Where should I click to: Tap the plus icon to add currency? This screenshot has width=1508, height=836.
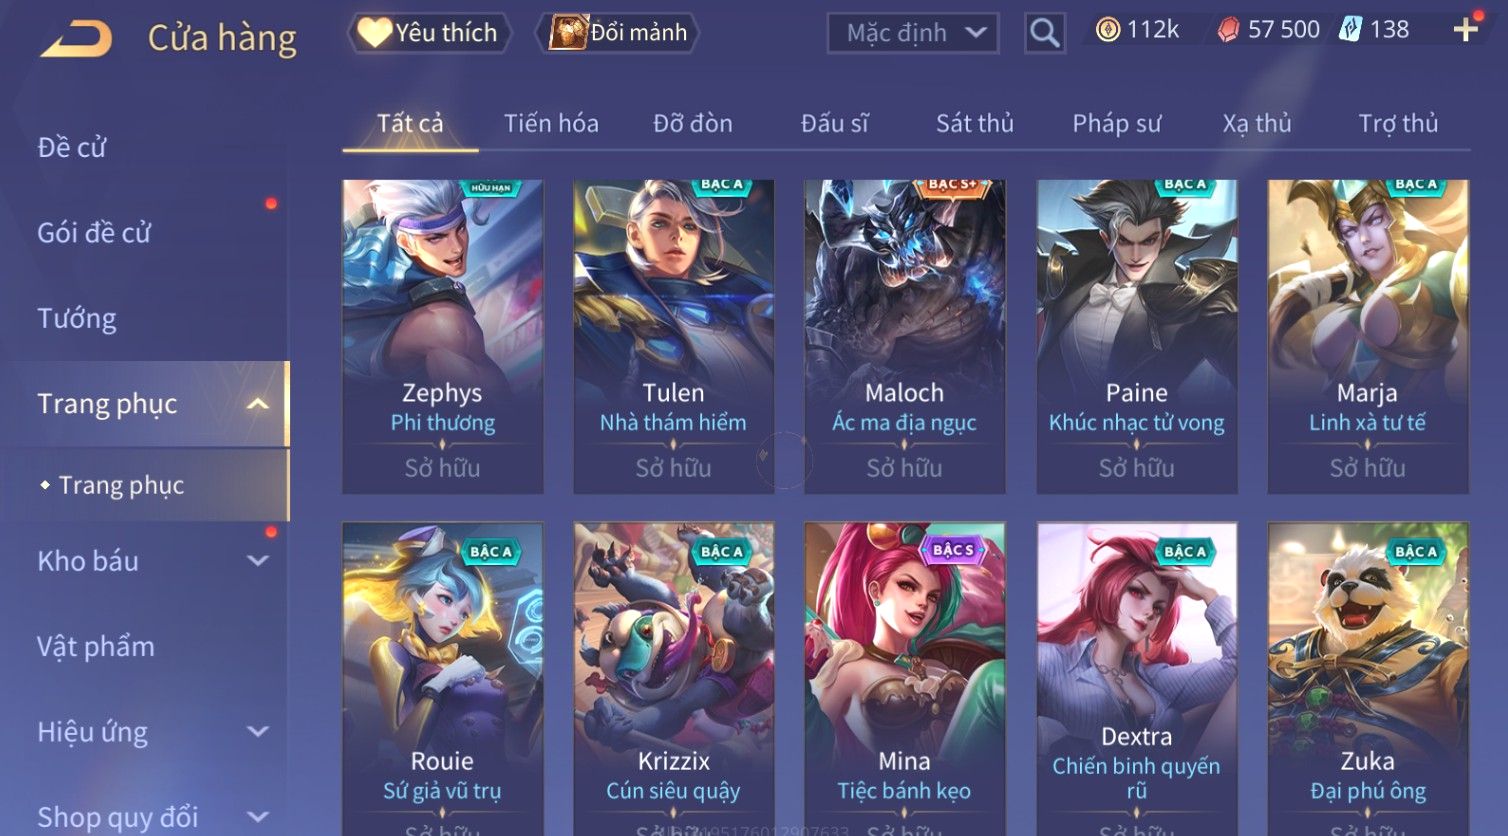(1466, 30)
